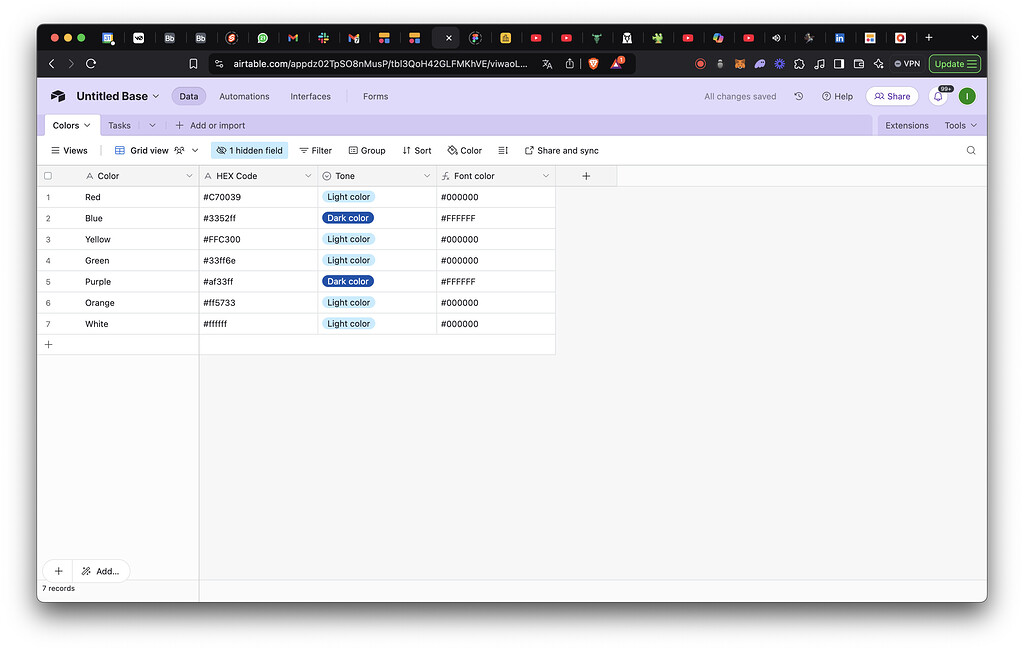Open the Filter options in the toolbar
This screenshot has height=651, width=1024.
click(315, 150)
